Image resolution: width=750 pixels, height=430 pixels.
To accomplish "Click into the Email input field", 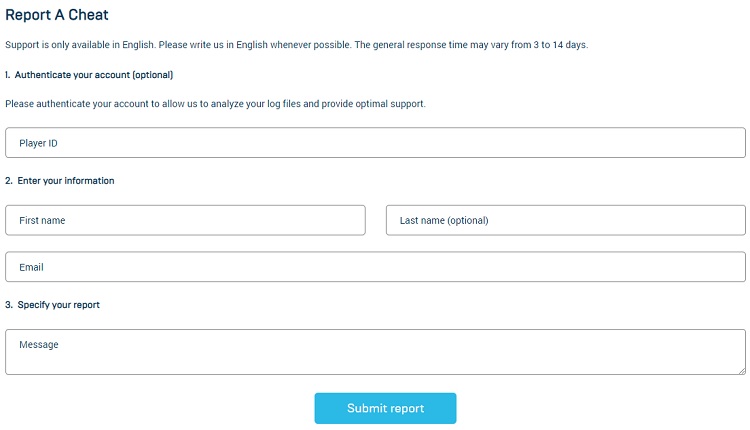I will (375, 267).
